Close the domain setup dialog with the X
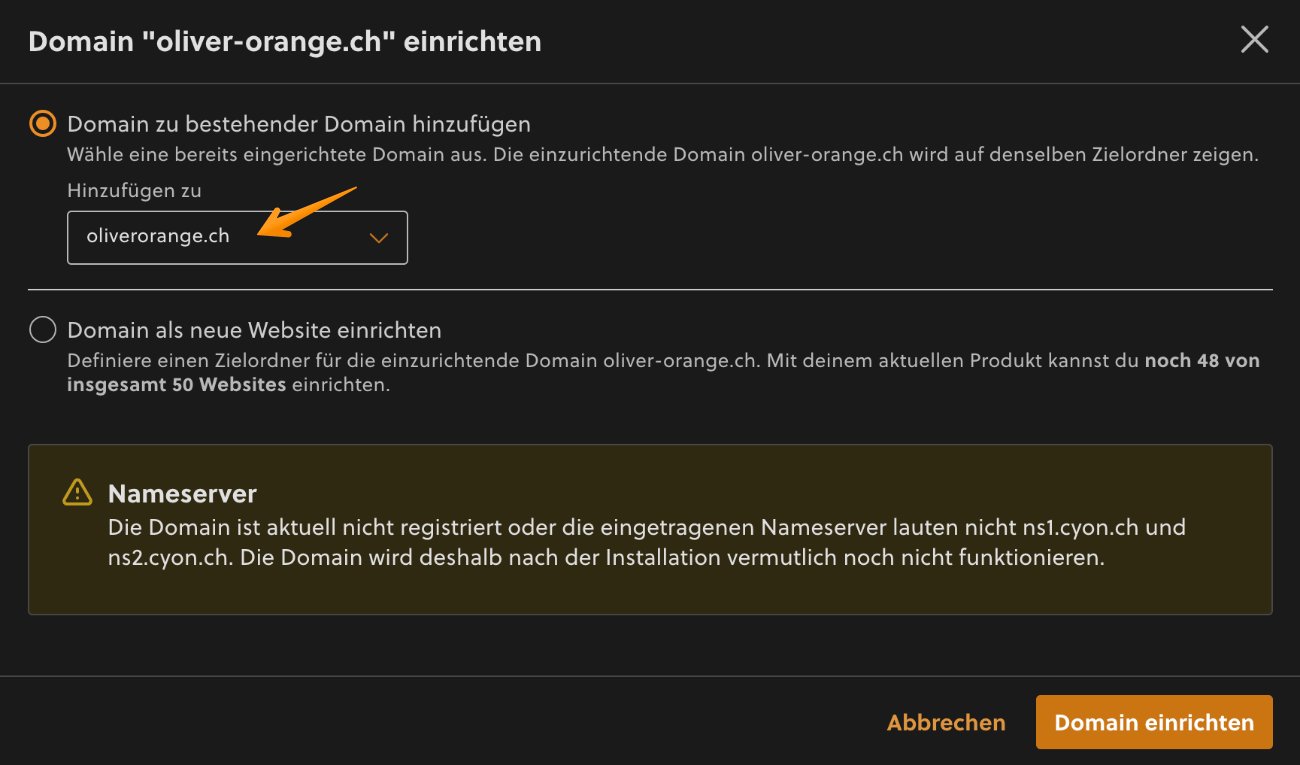Viewport: 1300px width, 765px height. coord(1254,40)
